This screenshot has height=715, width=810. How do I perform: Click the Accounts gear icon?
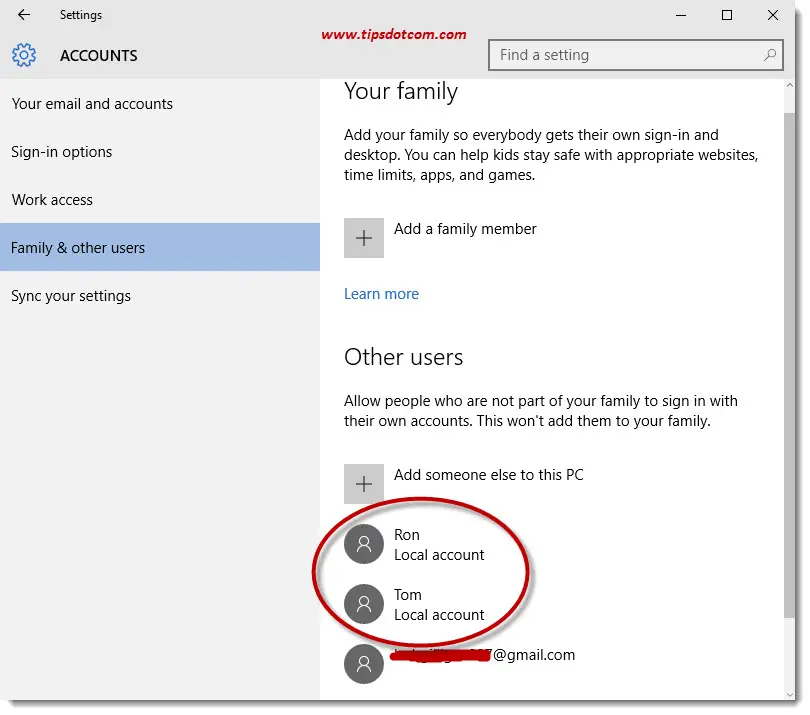tap(24, 55)
